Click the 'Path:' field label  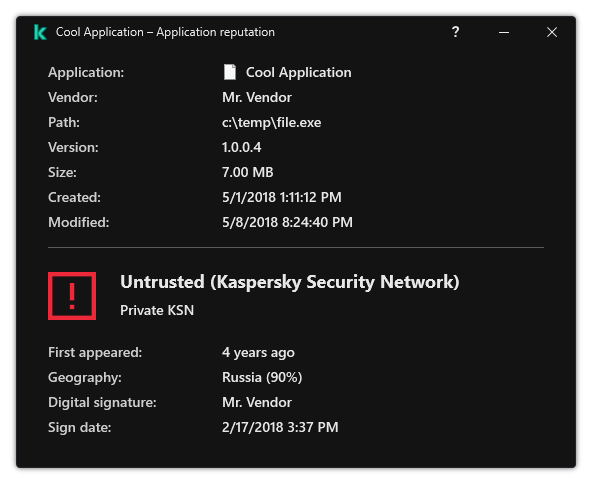tap(64, 122)
